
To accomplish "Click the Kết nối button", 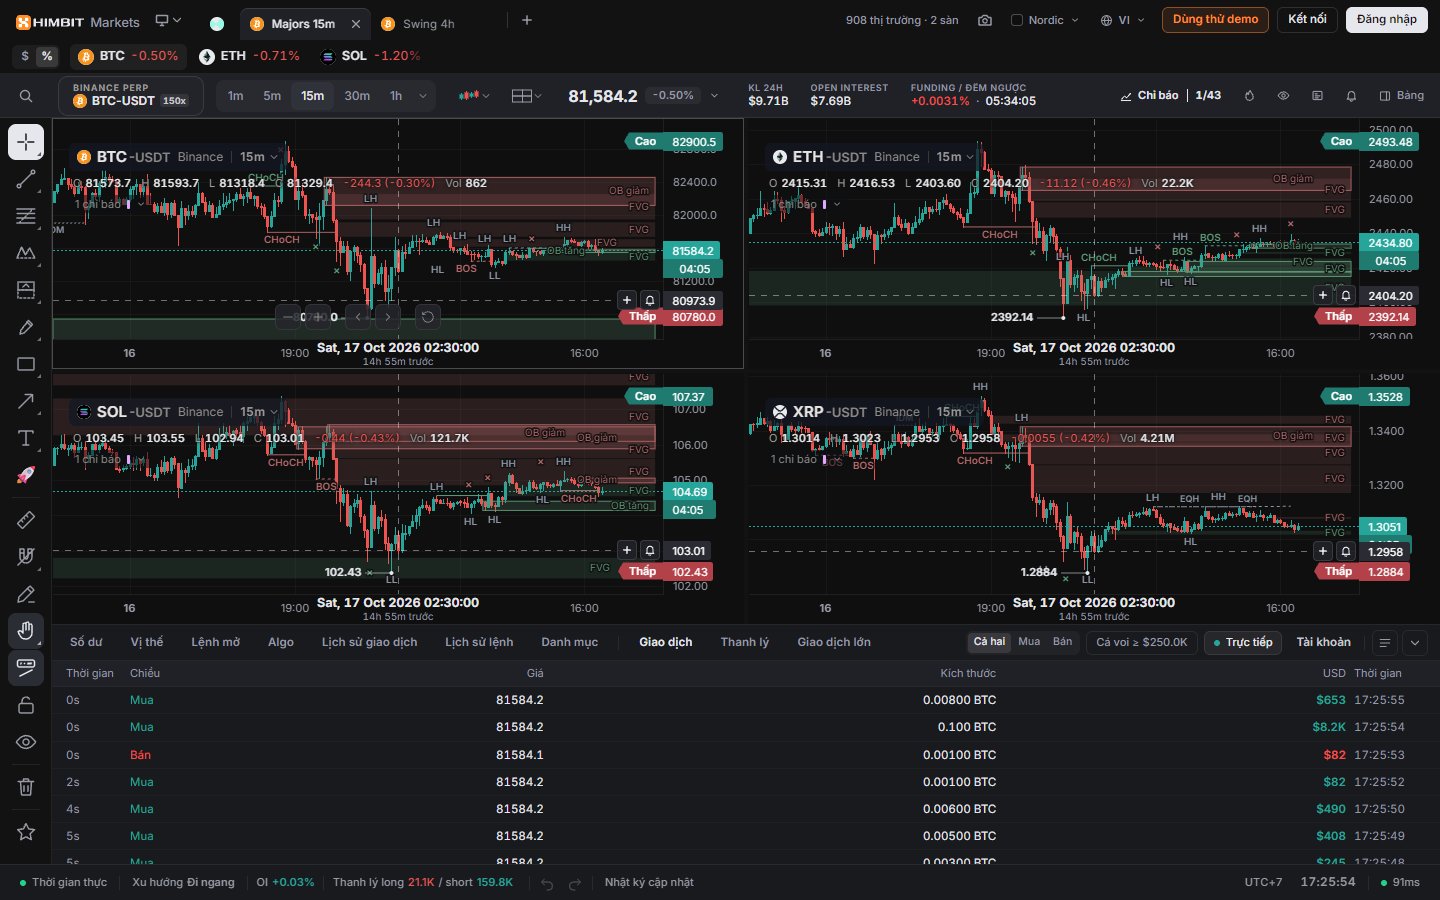I will [1307, 20].
